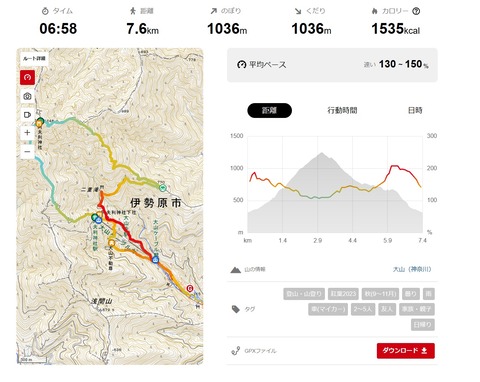Zoom in the map with plus button

point(27,133)
